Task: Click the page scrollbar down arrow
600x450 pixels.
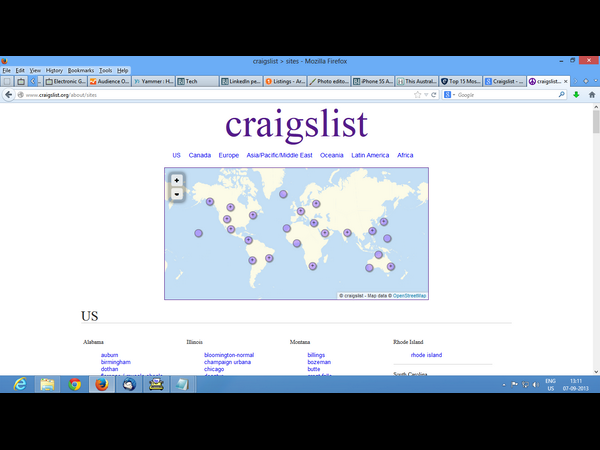Action: point(596,371)
